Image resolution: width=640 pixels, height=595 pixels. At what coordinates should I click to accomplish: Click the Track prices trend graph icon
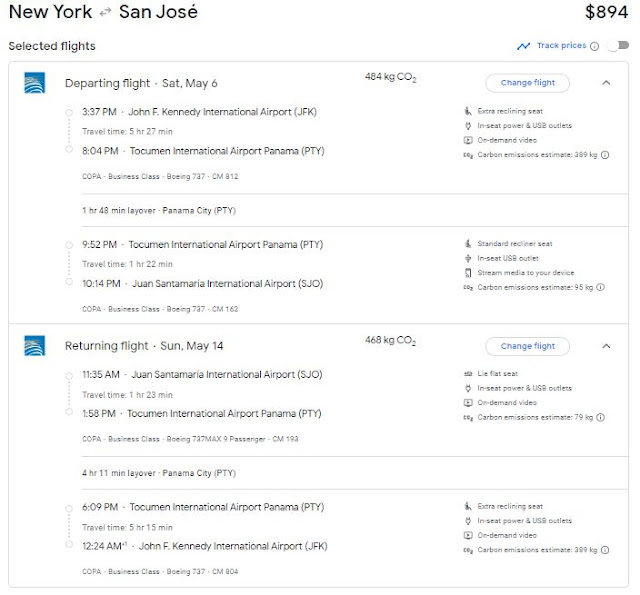523,46
